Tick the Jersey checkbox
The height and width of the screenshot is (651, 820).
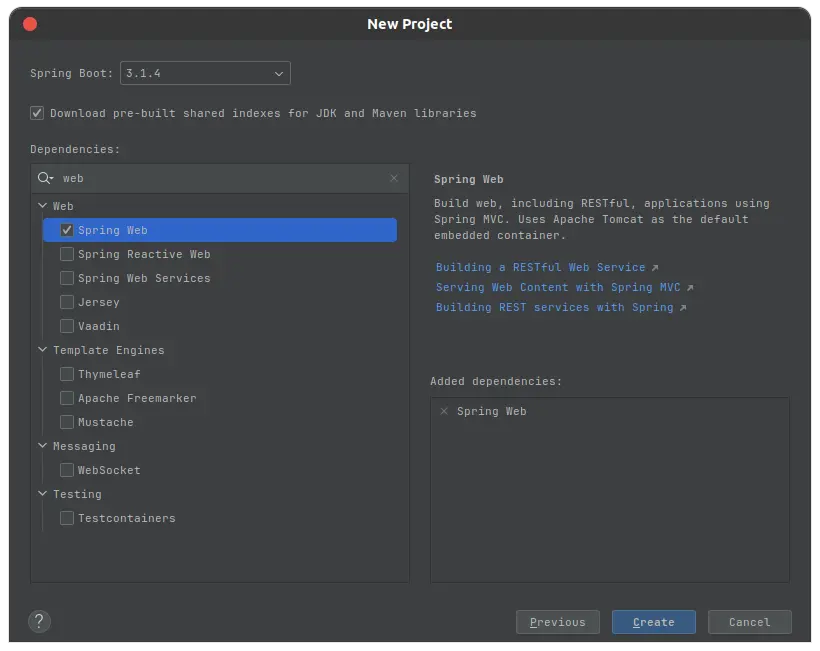pos(67,302)
